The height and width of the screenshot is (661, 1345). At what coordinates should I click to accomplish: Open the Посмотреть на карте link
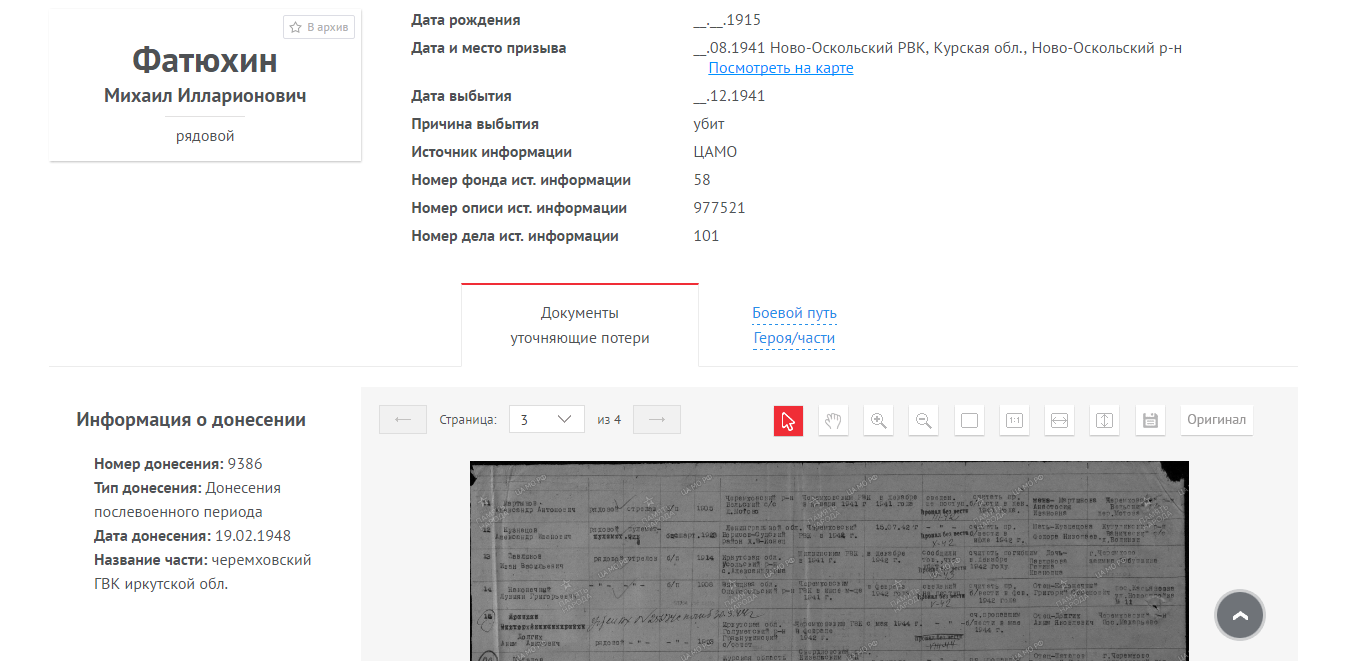[x=780, y=68]
